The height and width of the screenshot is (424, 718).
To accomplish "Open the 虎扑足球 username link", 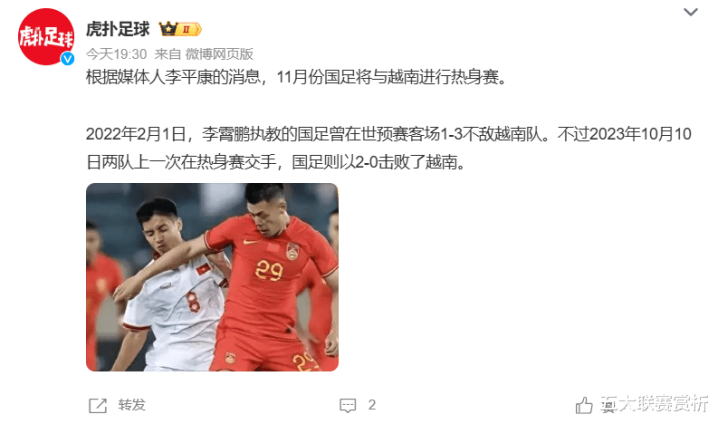I will pos(118,29).
